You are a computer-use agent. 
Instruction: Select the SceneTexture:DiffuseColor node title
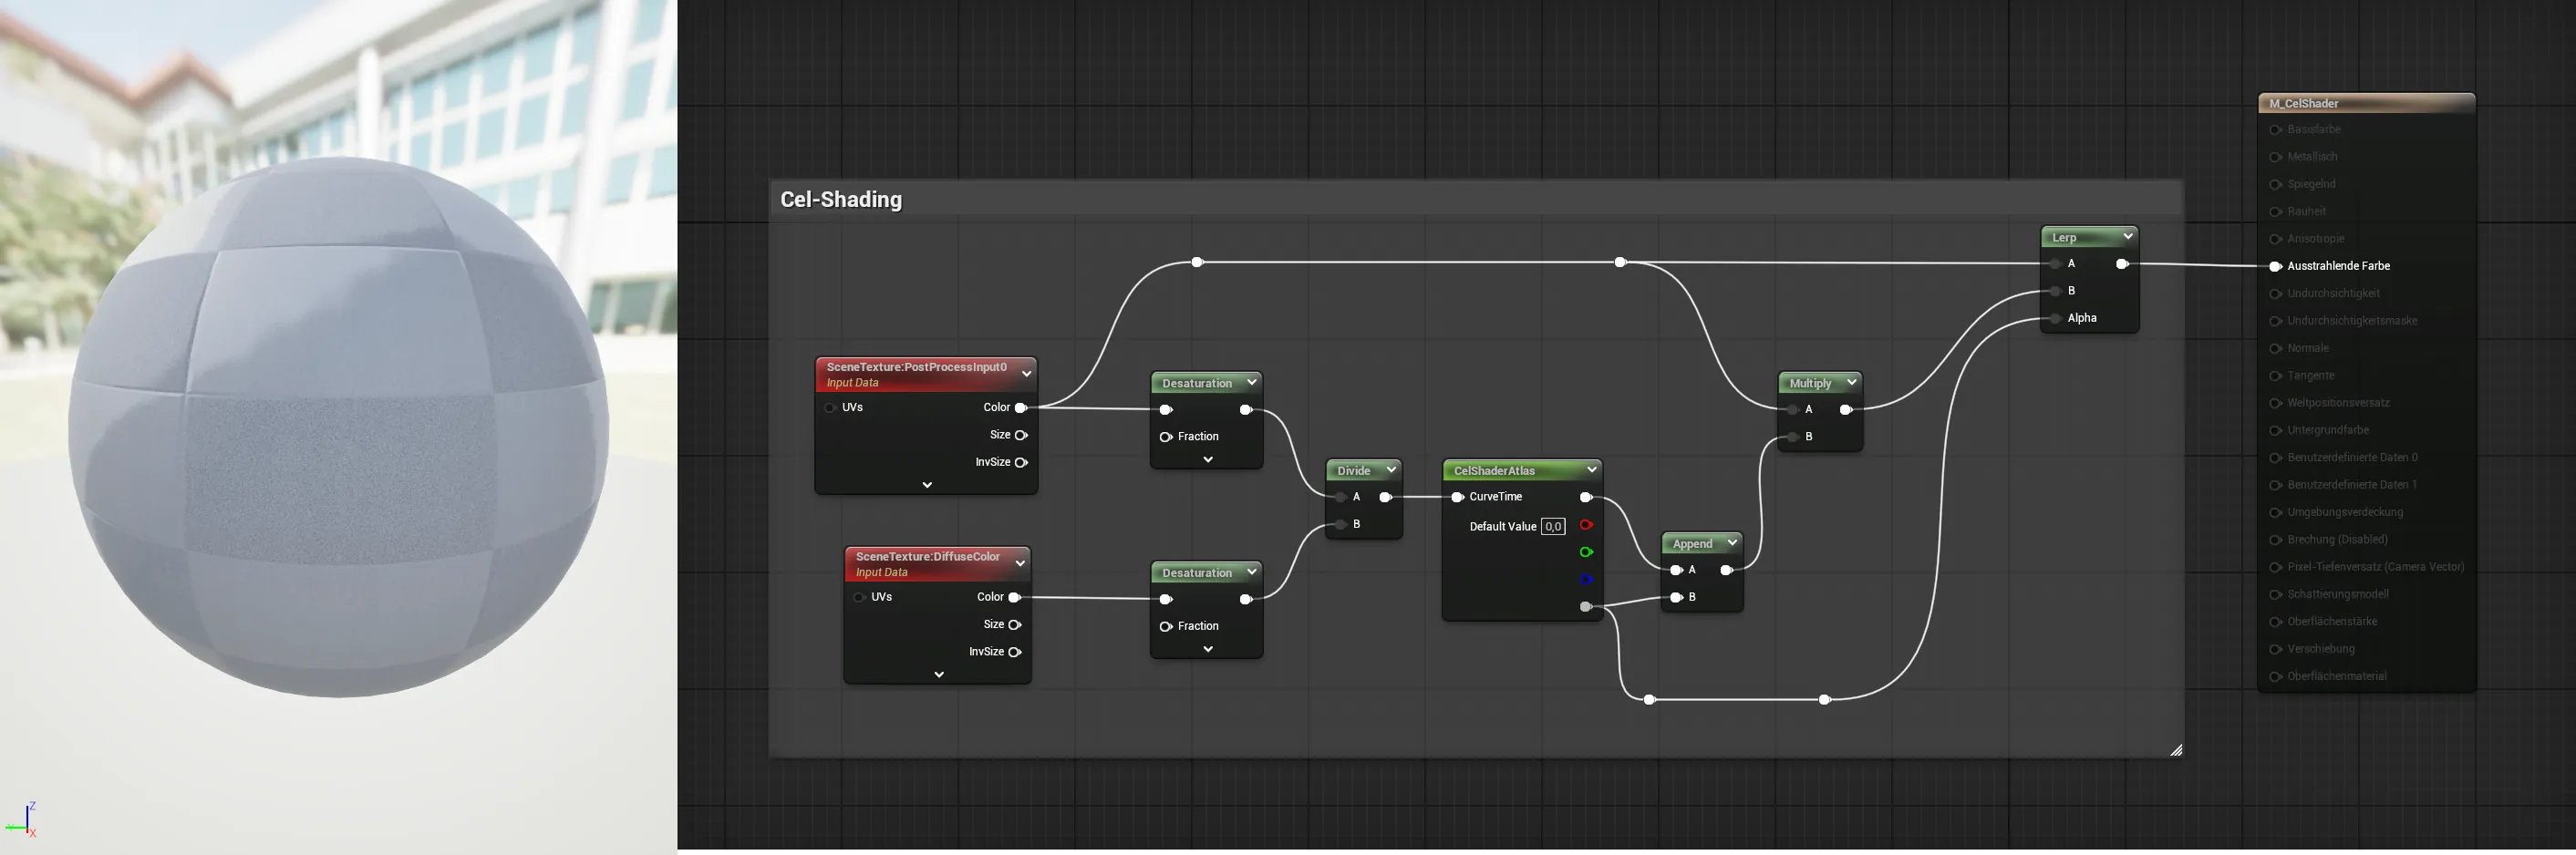tap(928, 557)
